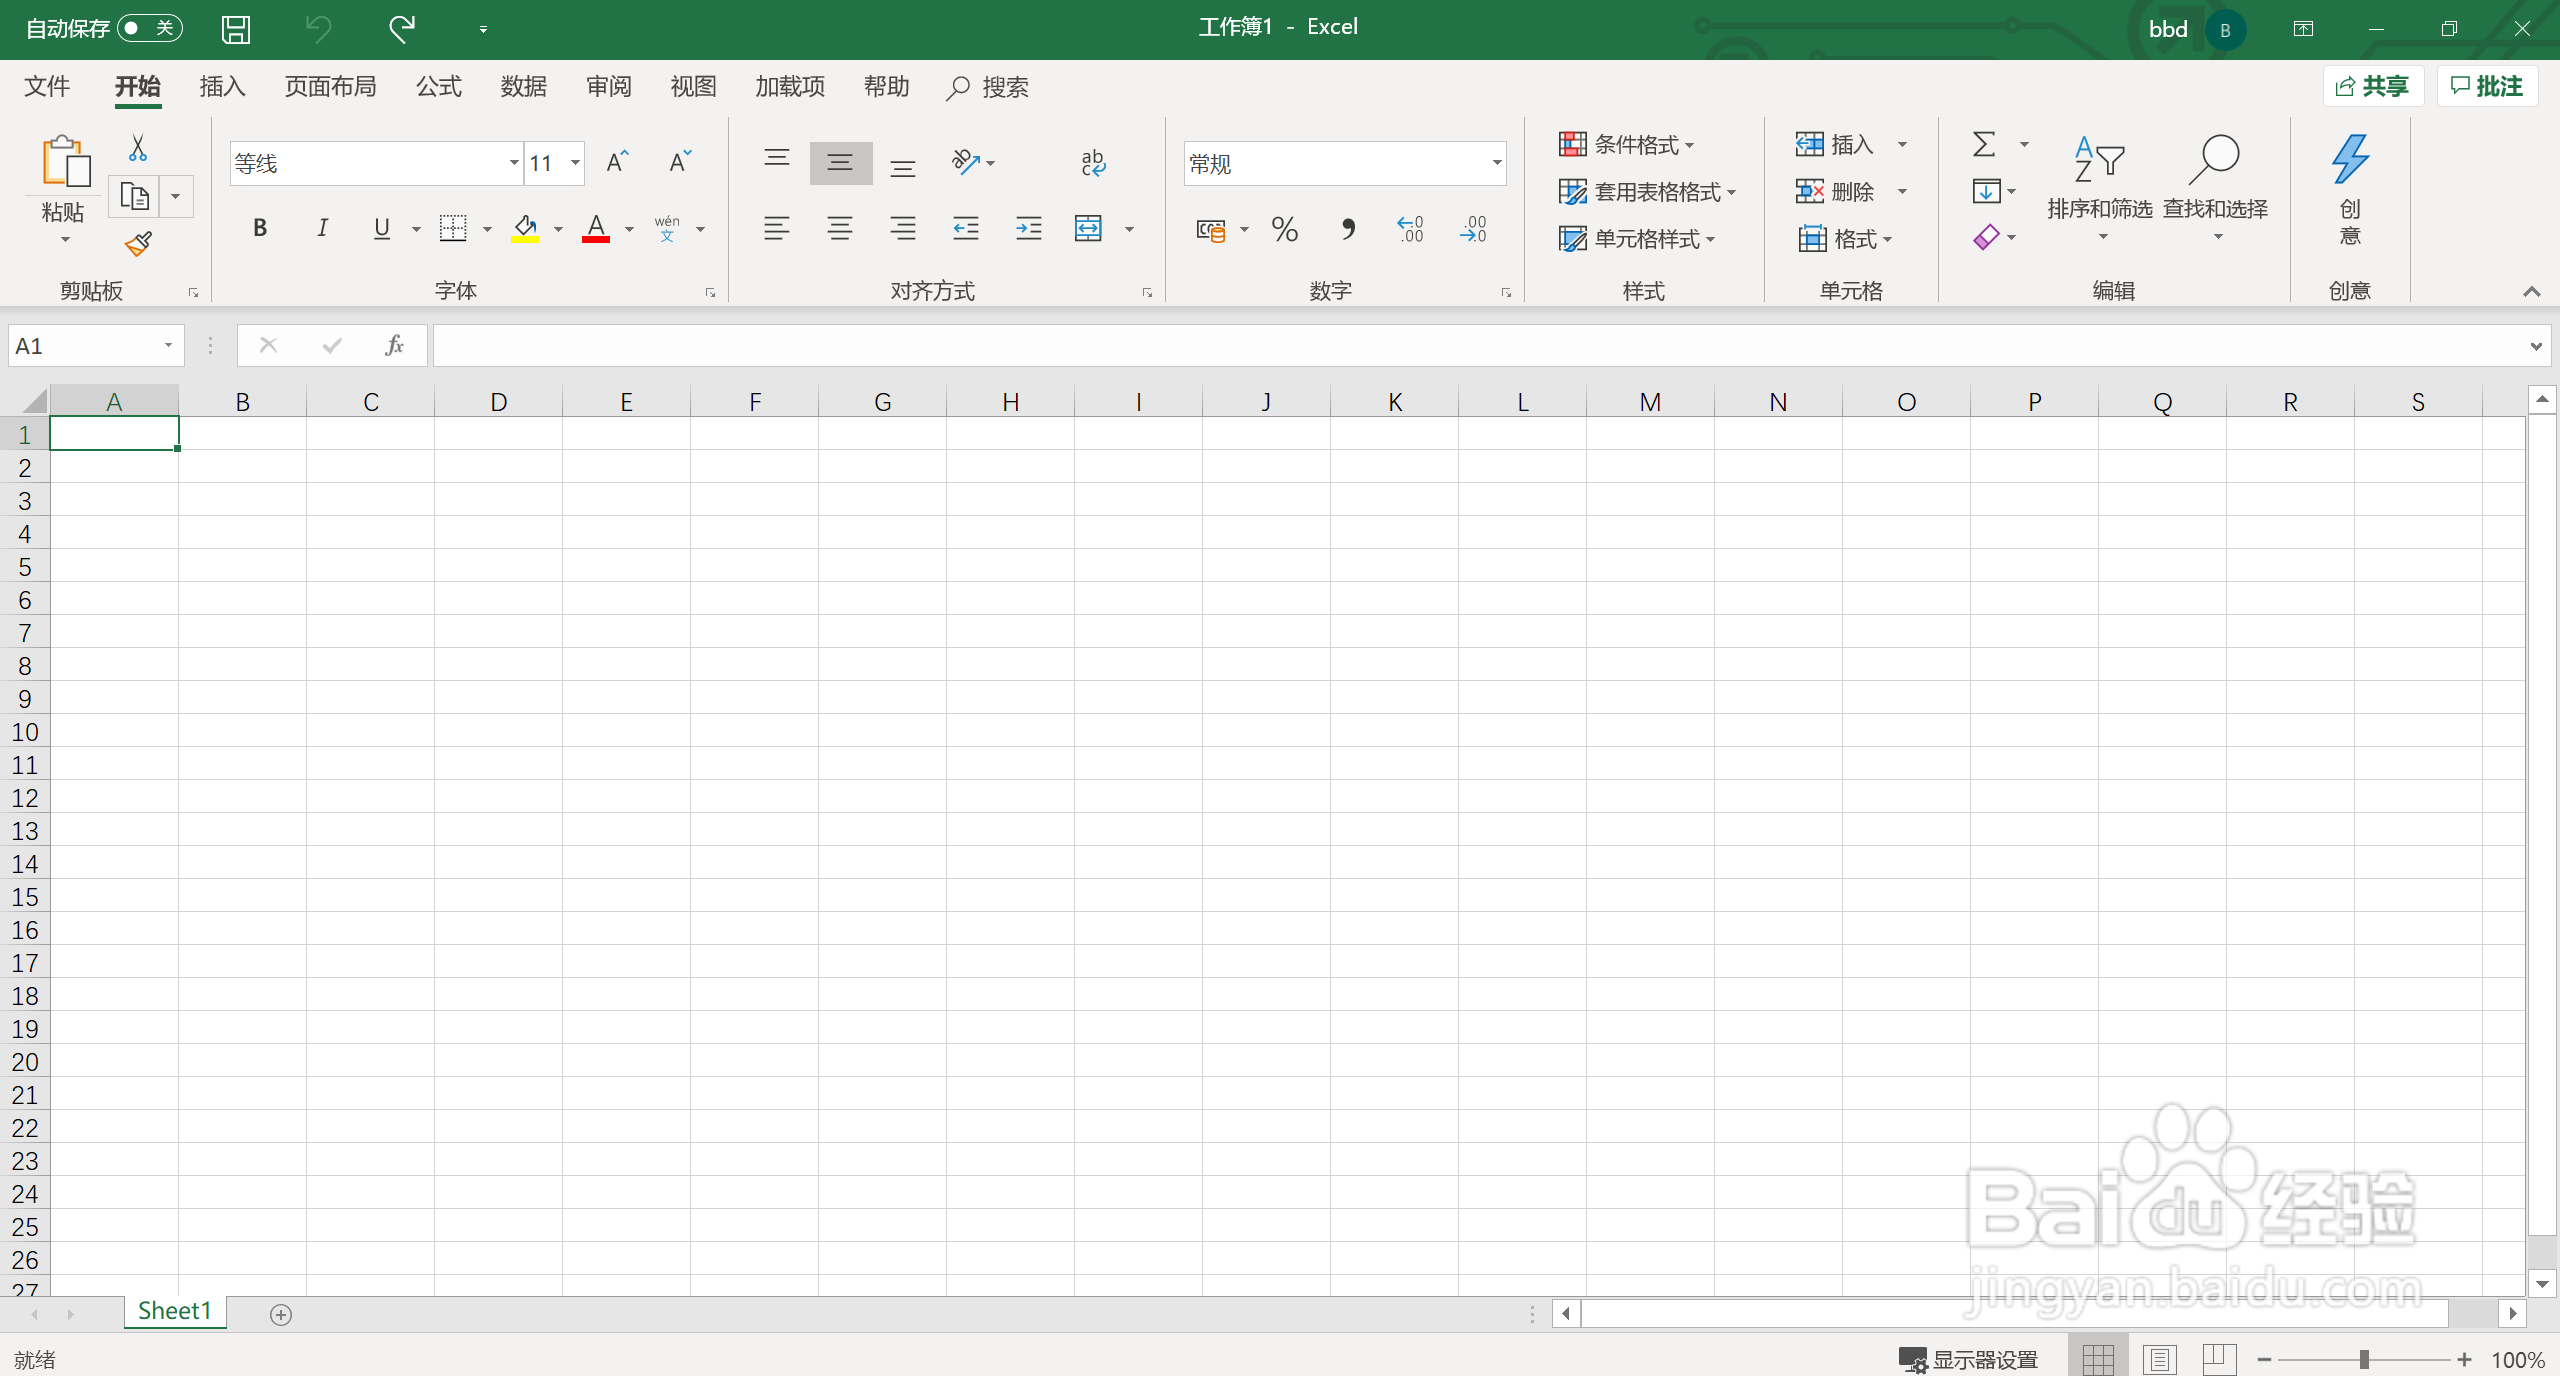Click the borders icon
This screenshot has height=1376, width=2560.
[x=453, y=228]
